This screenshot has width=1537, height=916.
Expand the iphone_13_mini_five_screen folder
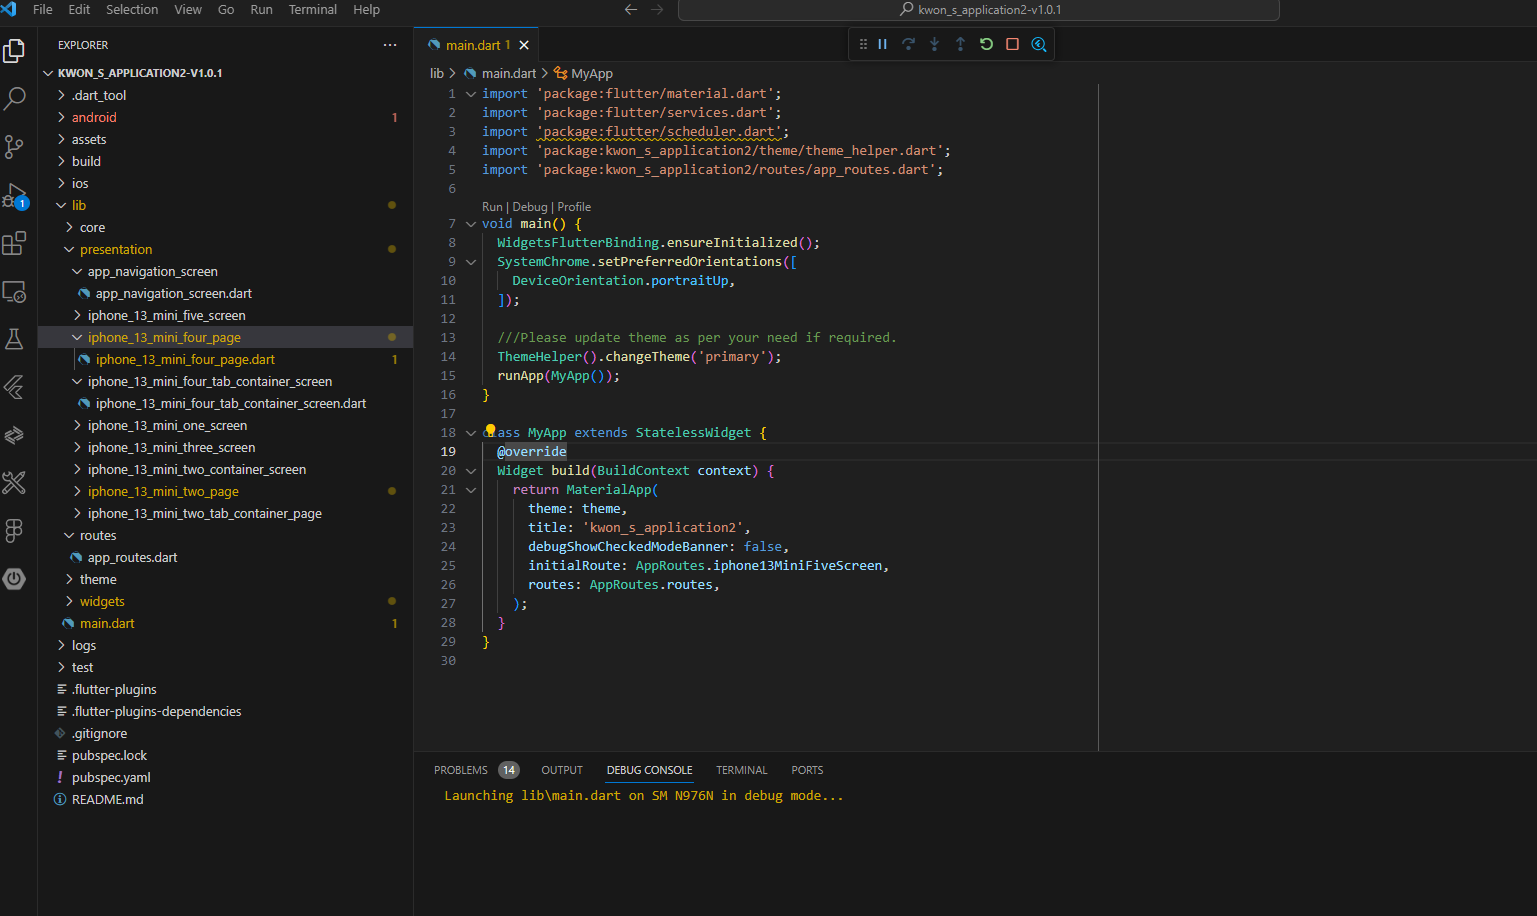(77, 315)
